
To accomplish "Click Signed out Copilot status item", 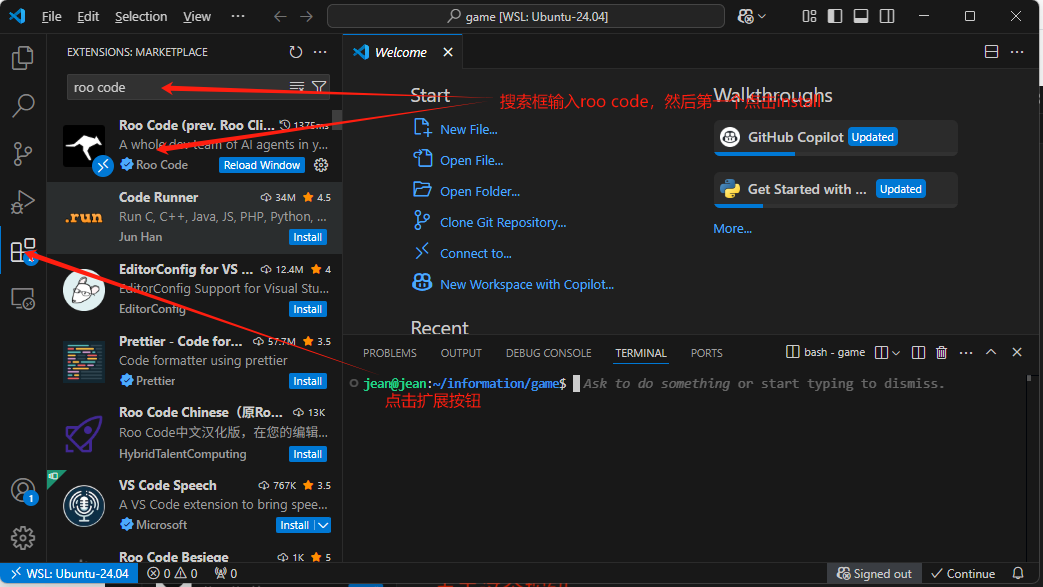I will click(x=874, y=574).
